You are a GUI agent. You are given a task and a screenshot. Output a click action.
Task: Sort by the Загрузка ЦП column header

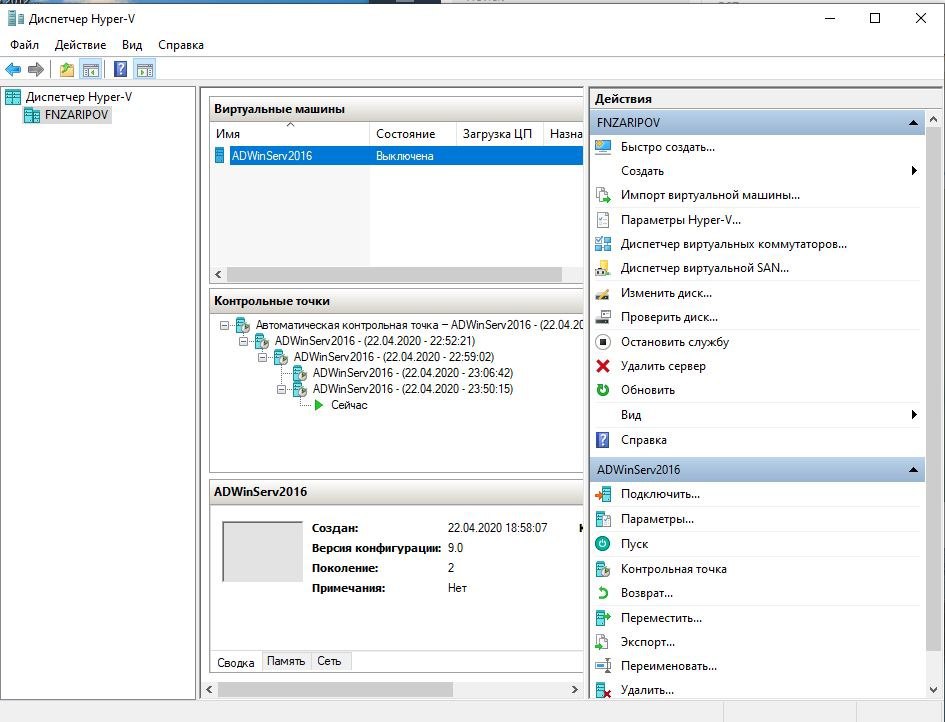499,134
